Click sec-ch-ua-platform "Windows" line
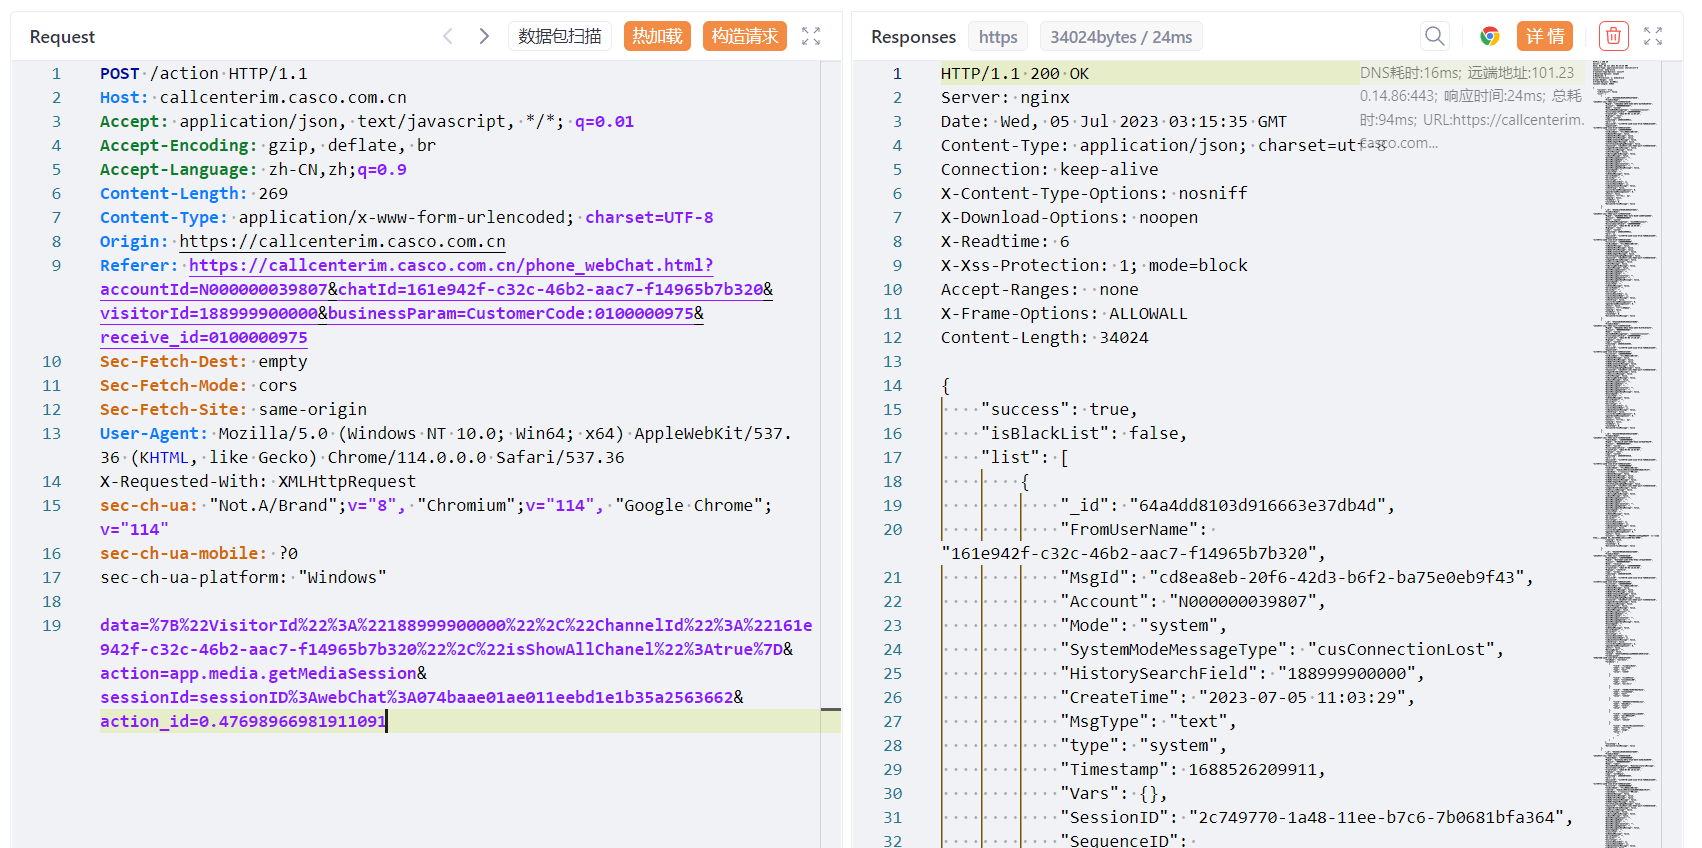 pos(243,577)
